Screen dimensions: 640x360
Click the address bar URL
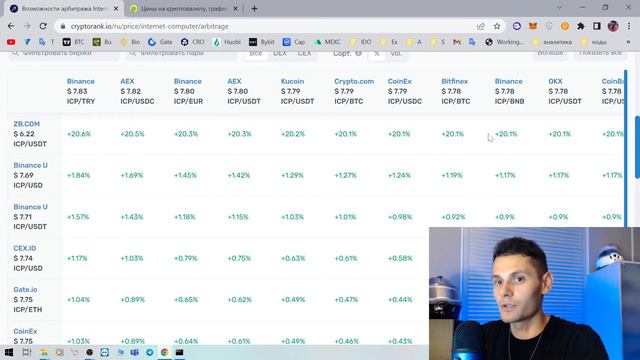coord(149,26)
